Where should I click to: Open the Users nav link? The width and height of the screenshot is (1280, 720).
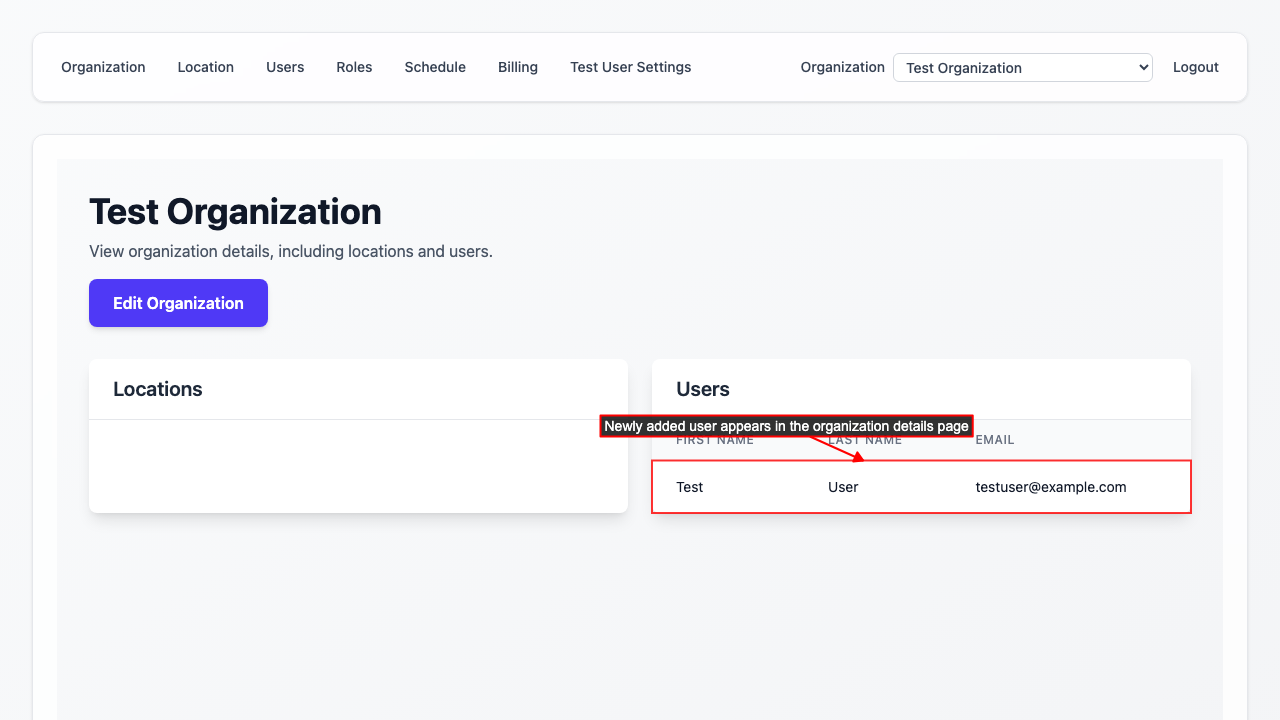click(x=285, y=67)
